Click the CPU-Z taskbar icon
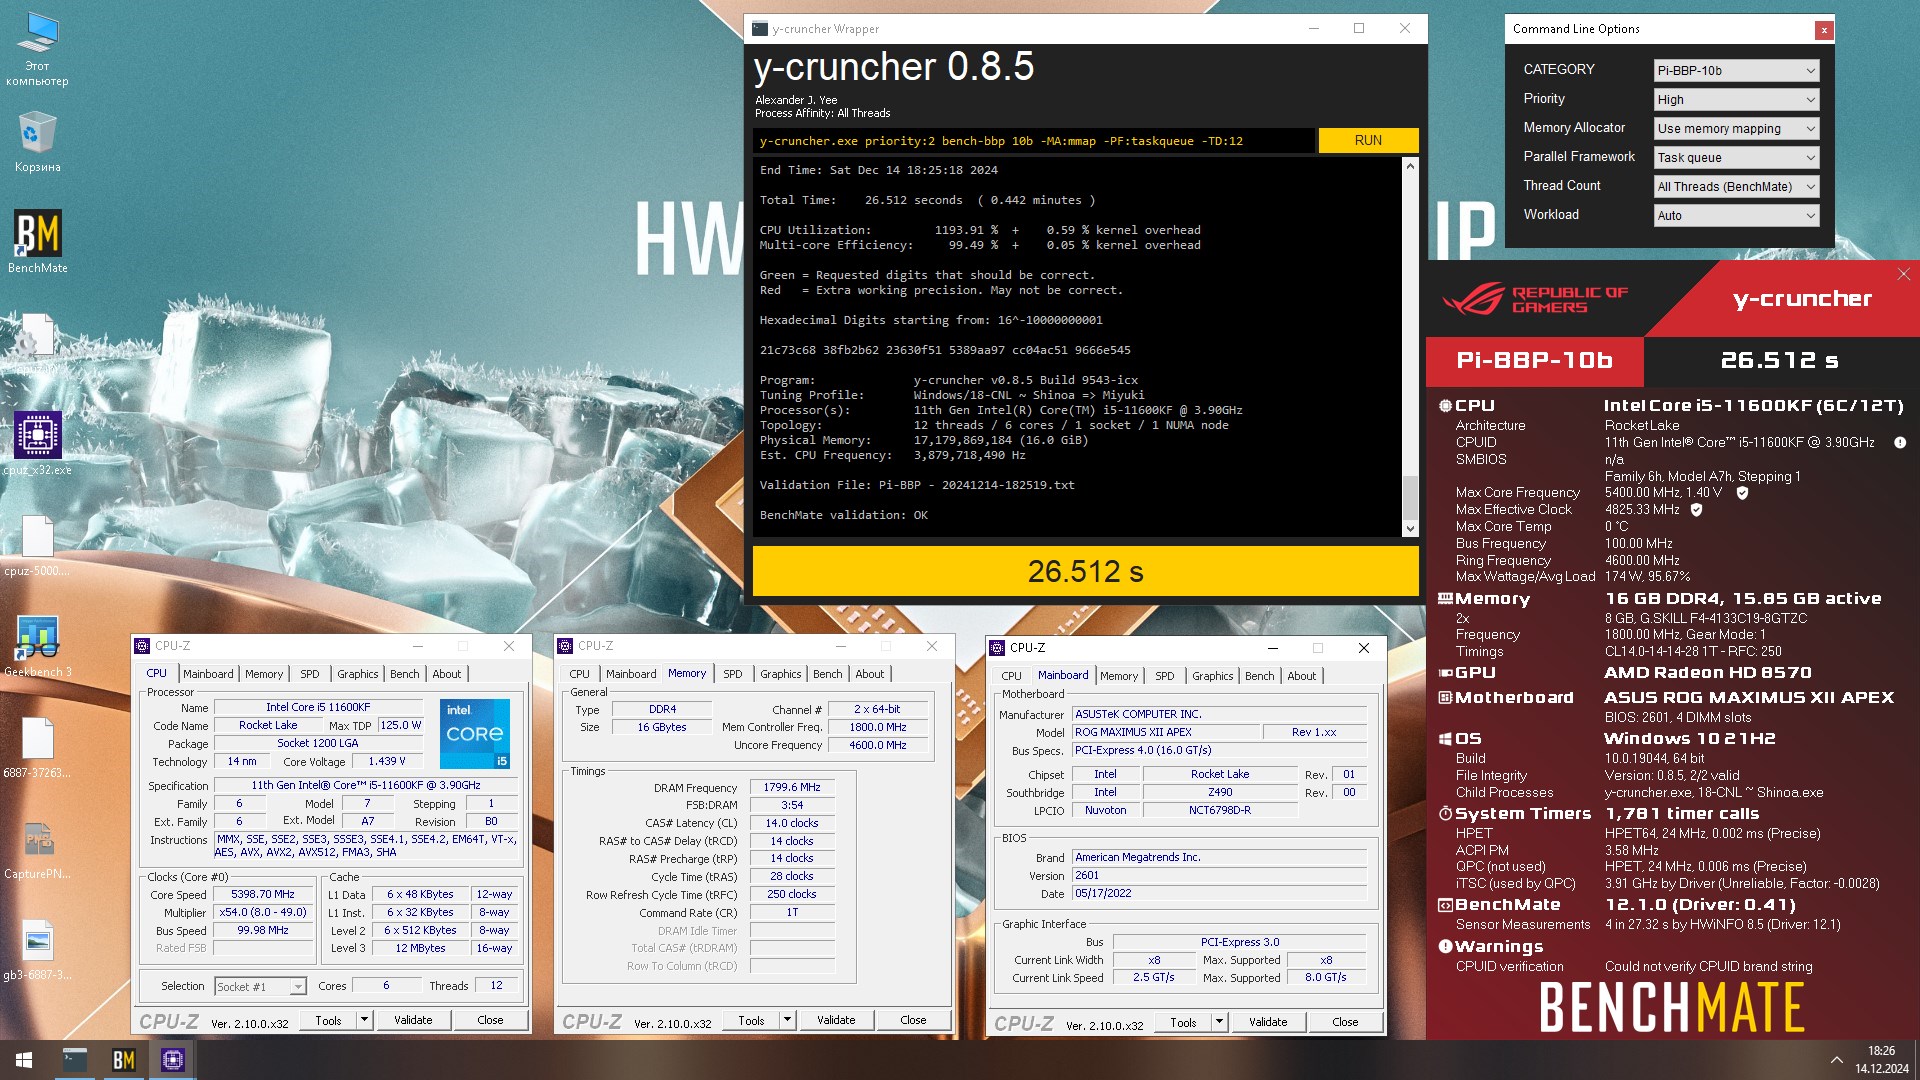This screenshot has height=1080, width=1920. click(x=173, y=1060)
